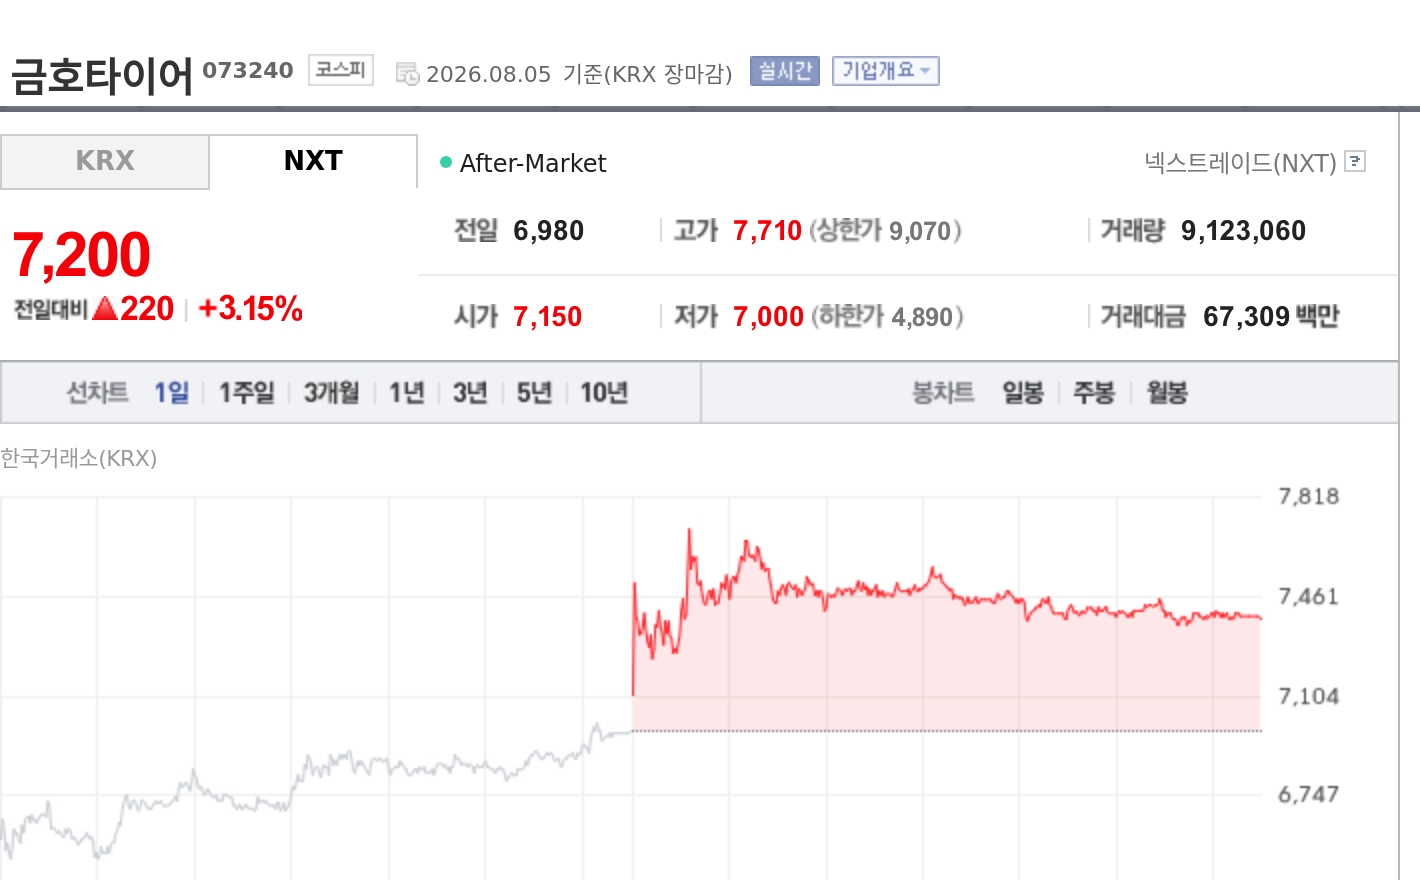Click the NXT help question-mark icon
Screen dimensions: 1420x880
(1355, 161)
